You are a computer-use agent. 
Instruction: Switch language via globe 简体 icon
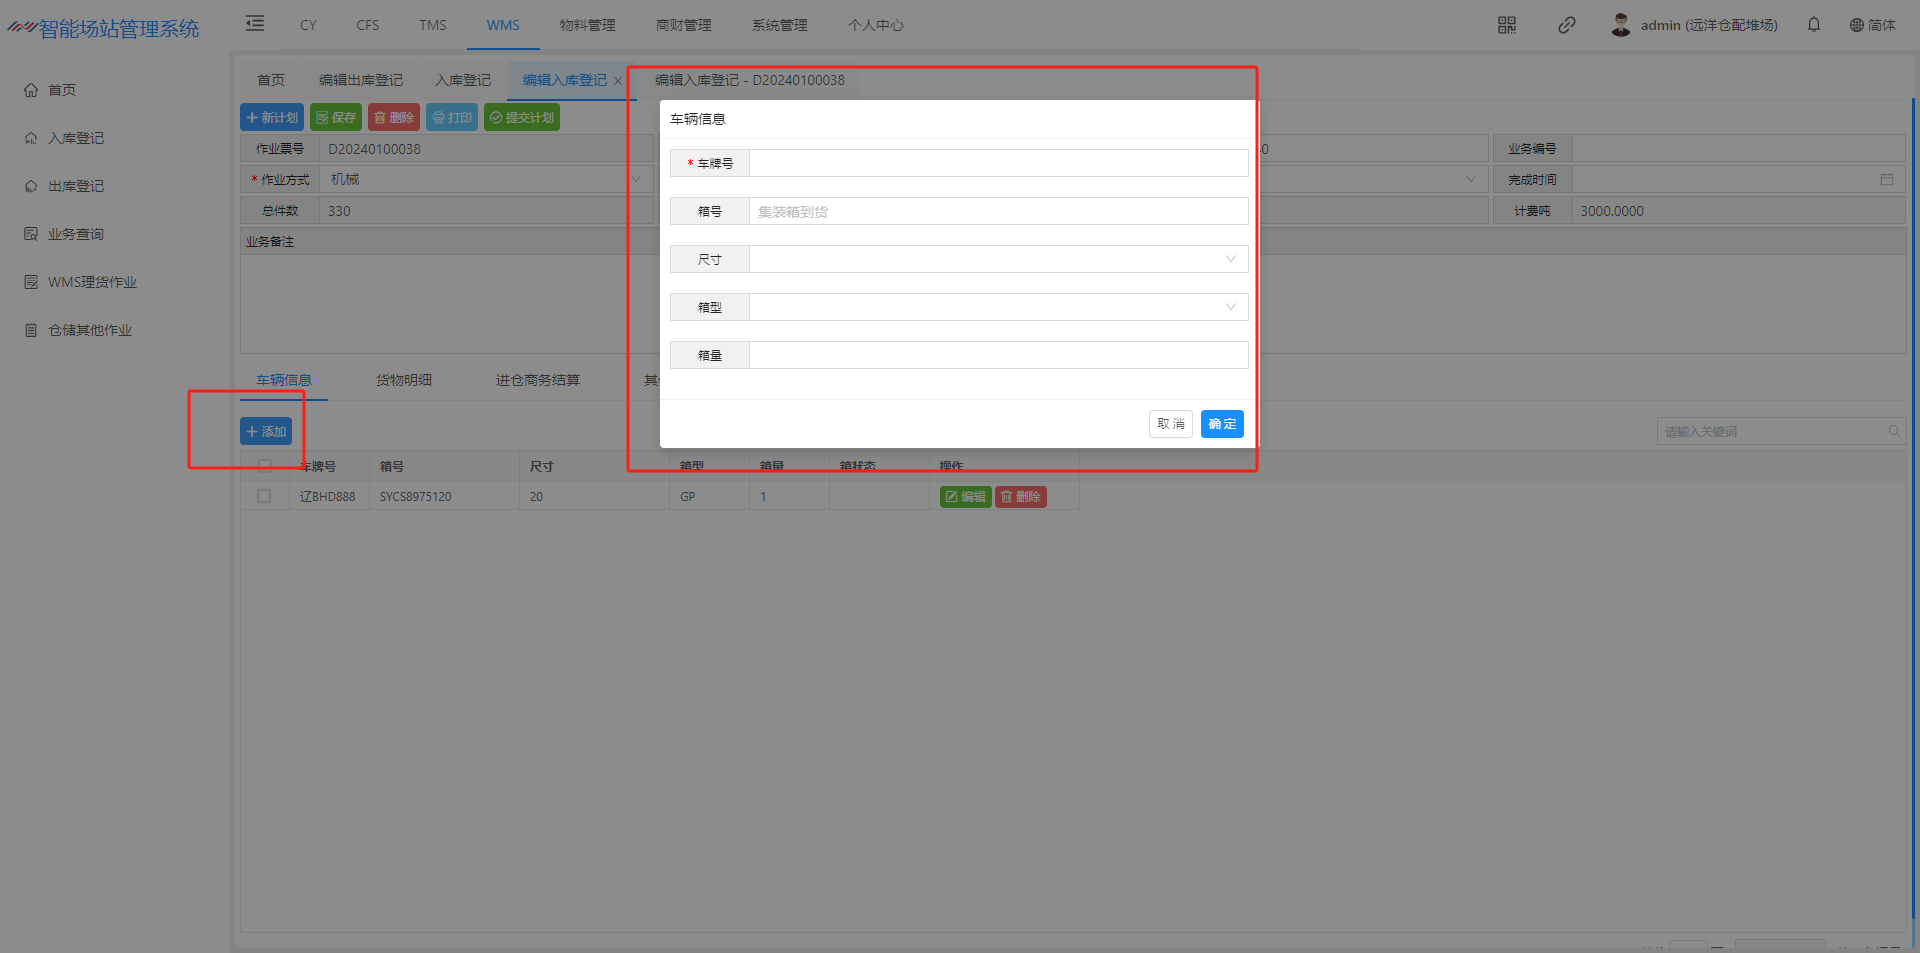point(1872,25)
